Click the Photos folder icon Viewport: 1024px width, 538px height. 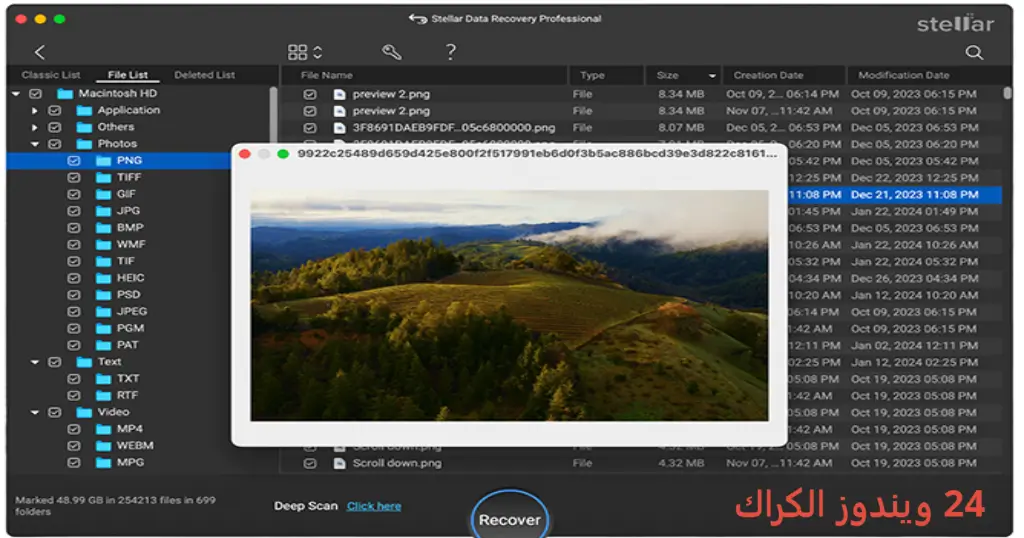[x=84, y=144]
